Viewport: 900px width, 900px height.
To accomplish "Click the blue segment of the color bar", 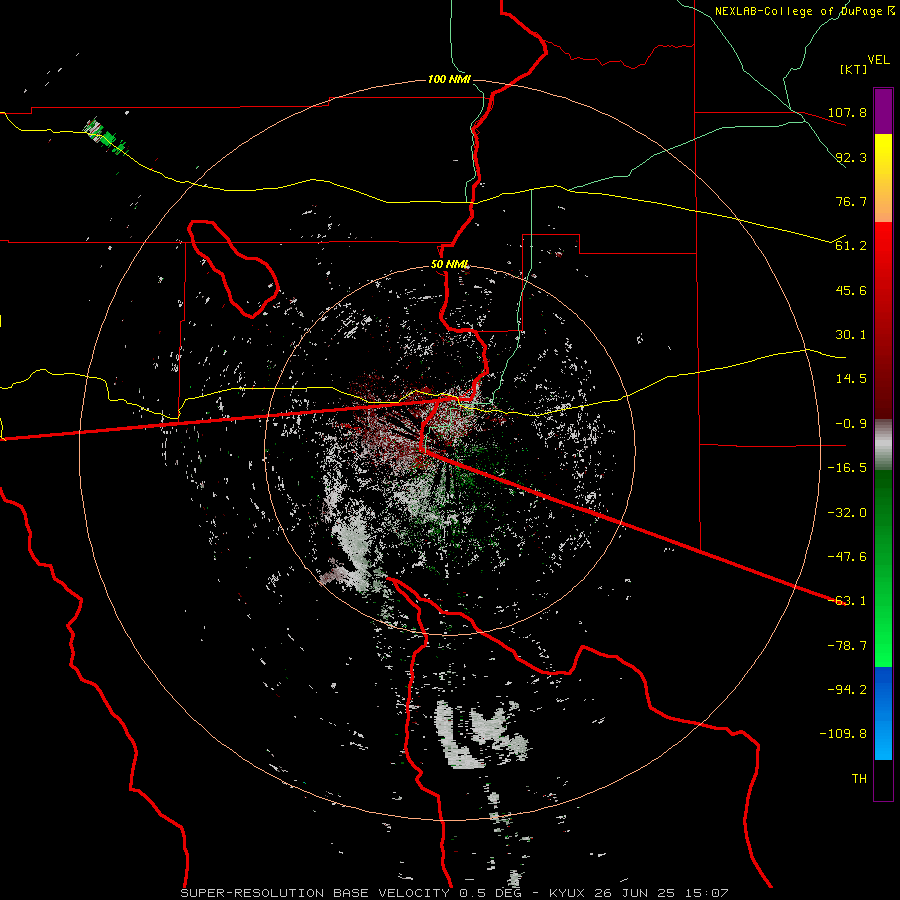I will click(883, 713).
